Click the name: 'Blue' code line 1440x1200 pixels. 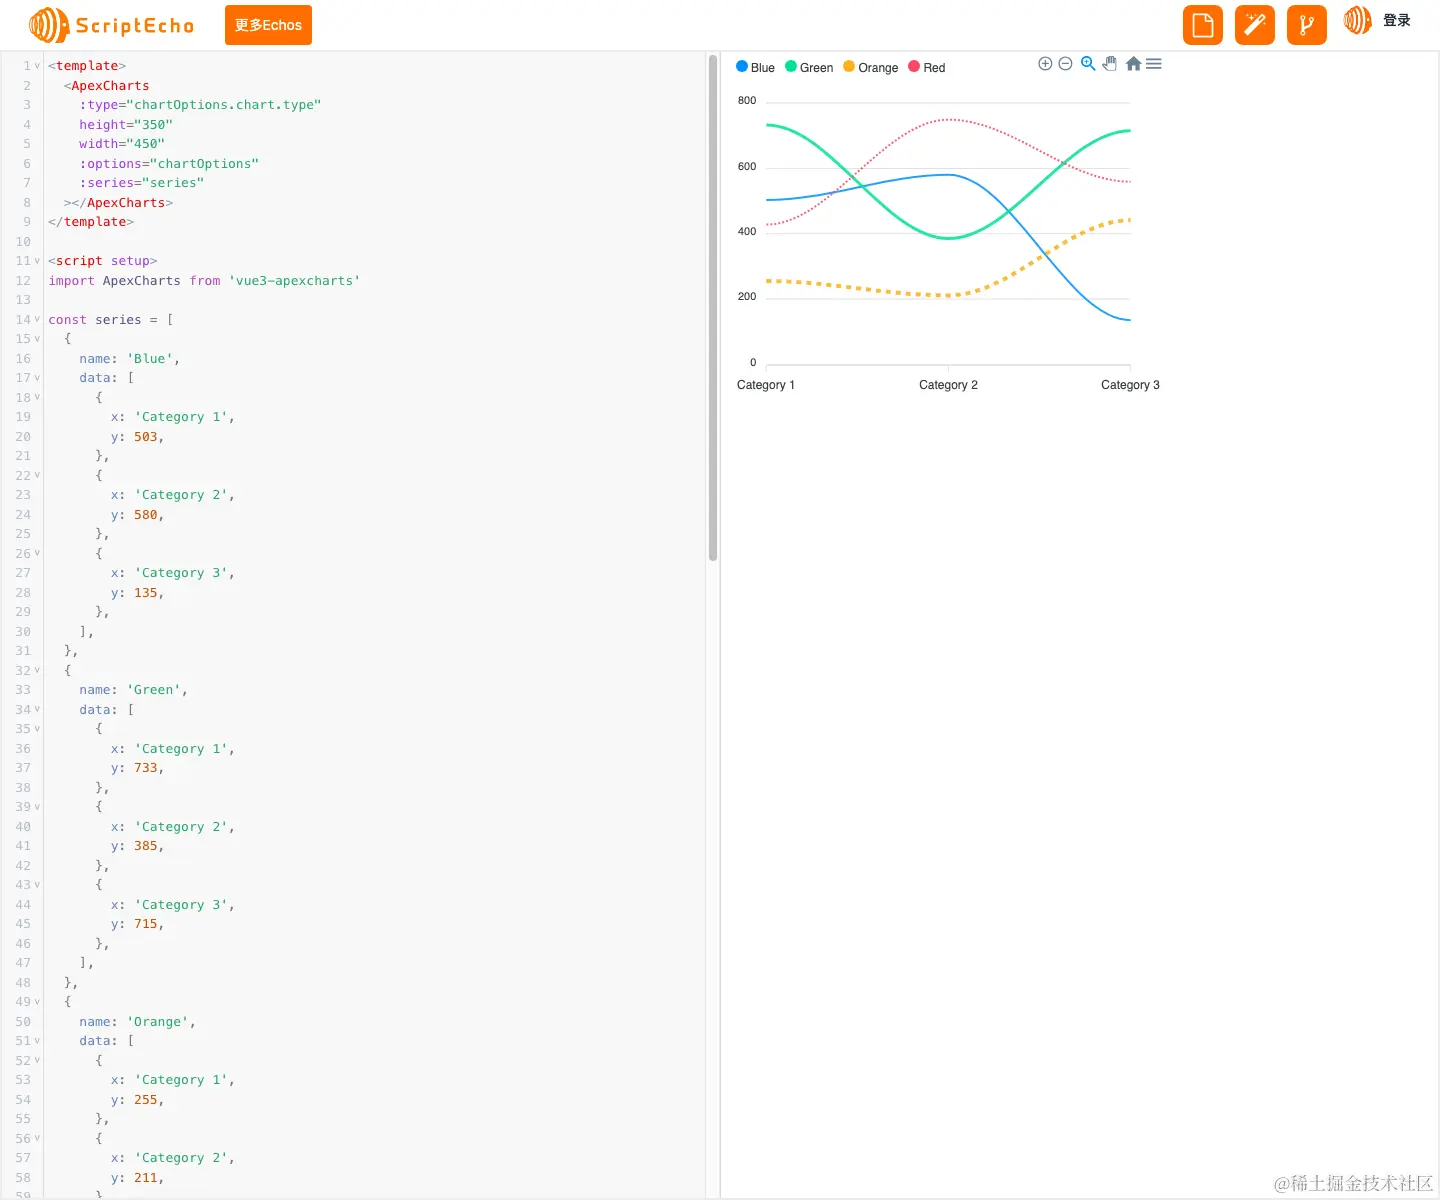click(x=130, y=359)
